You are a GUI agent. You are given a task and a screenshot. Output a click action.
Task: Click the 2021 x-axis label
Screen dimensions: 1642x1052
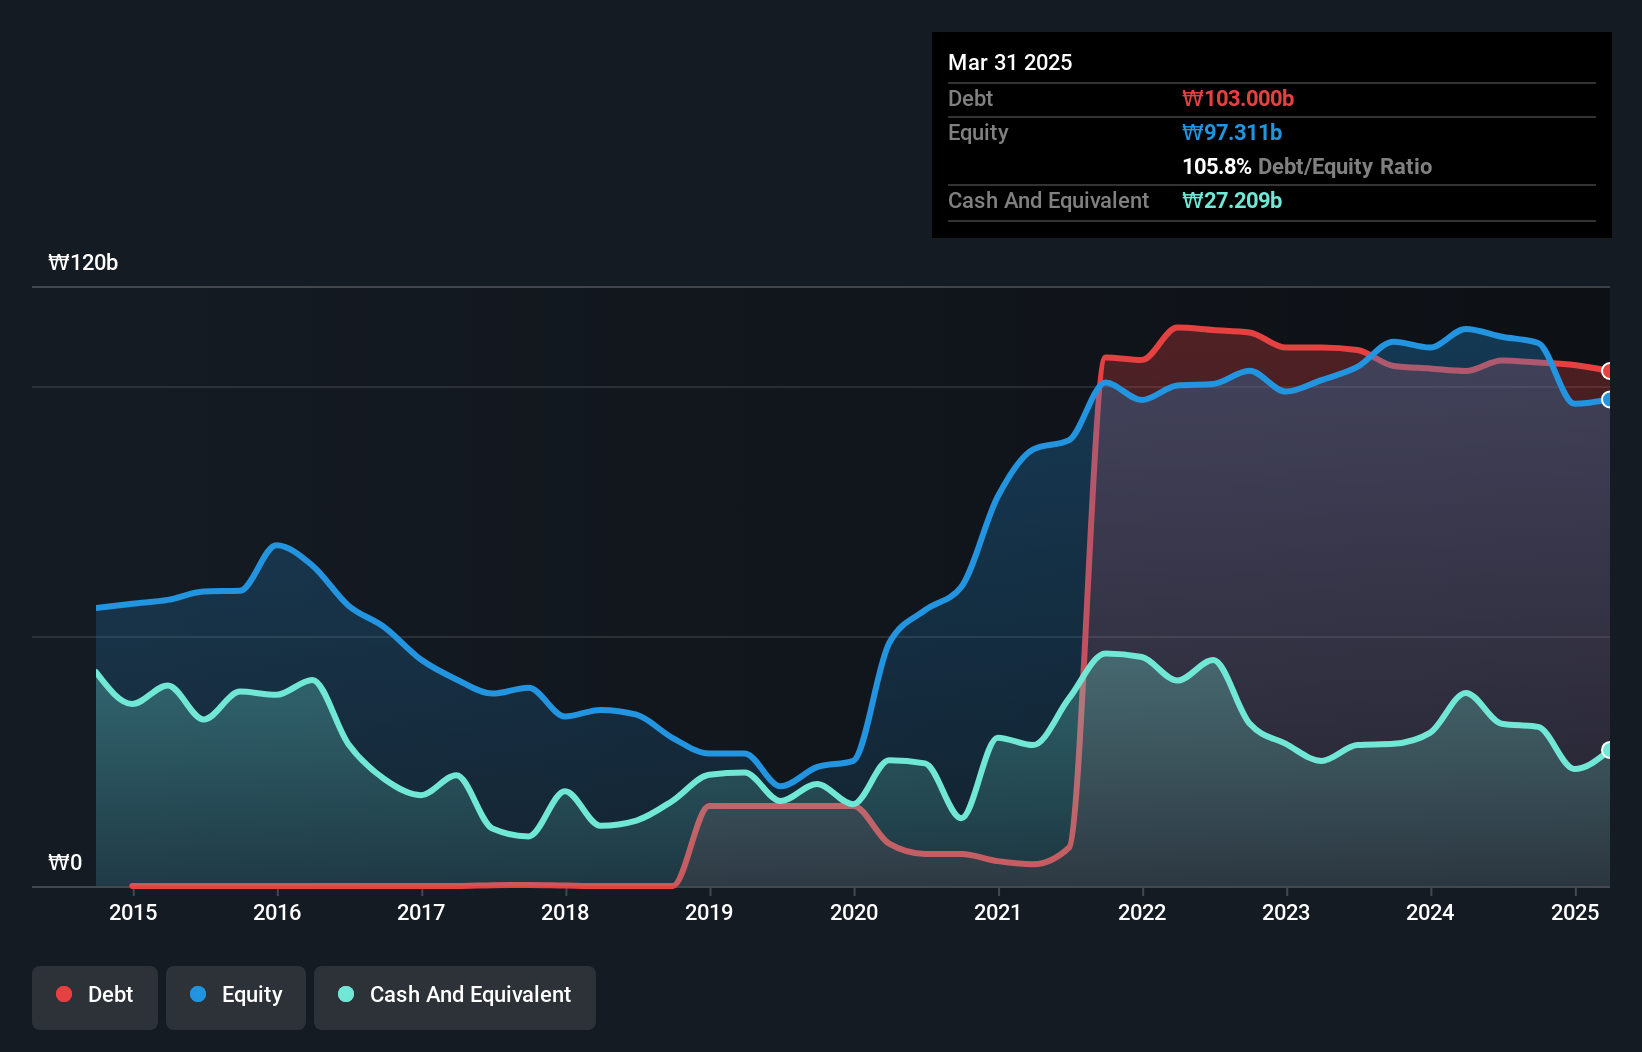998,912
